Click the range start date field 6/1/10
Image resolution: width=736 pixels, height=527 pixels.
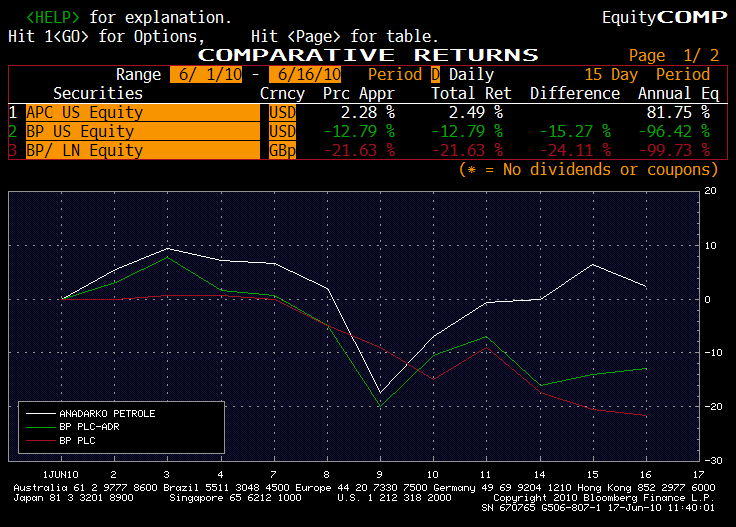[198, 75]
